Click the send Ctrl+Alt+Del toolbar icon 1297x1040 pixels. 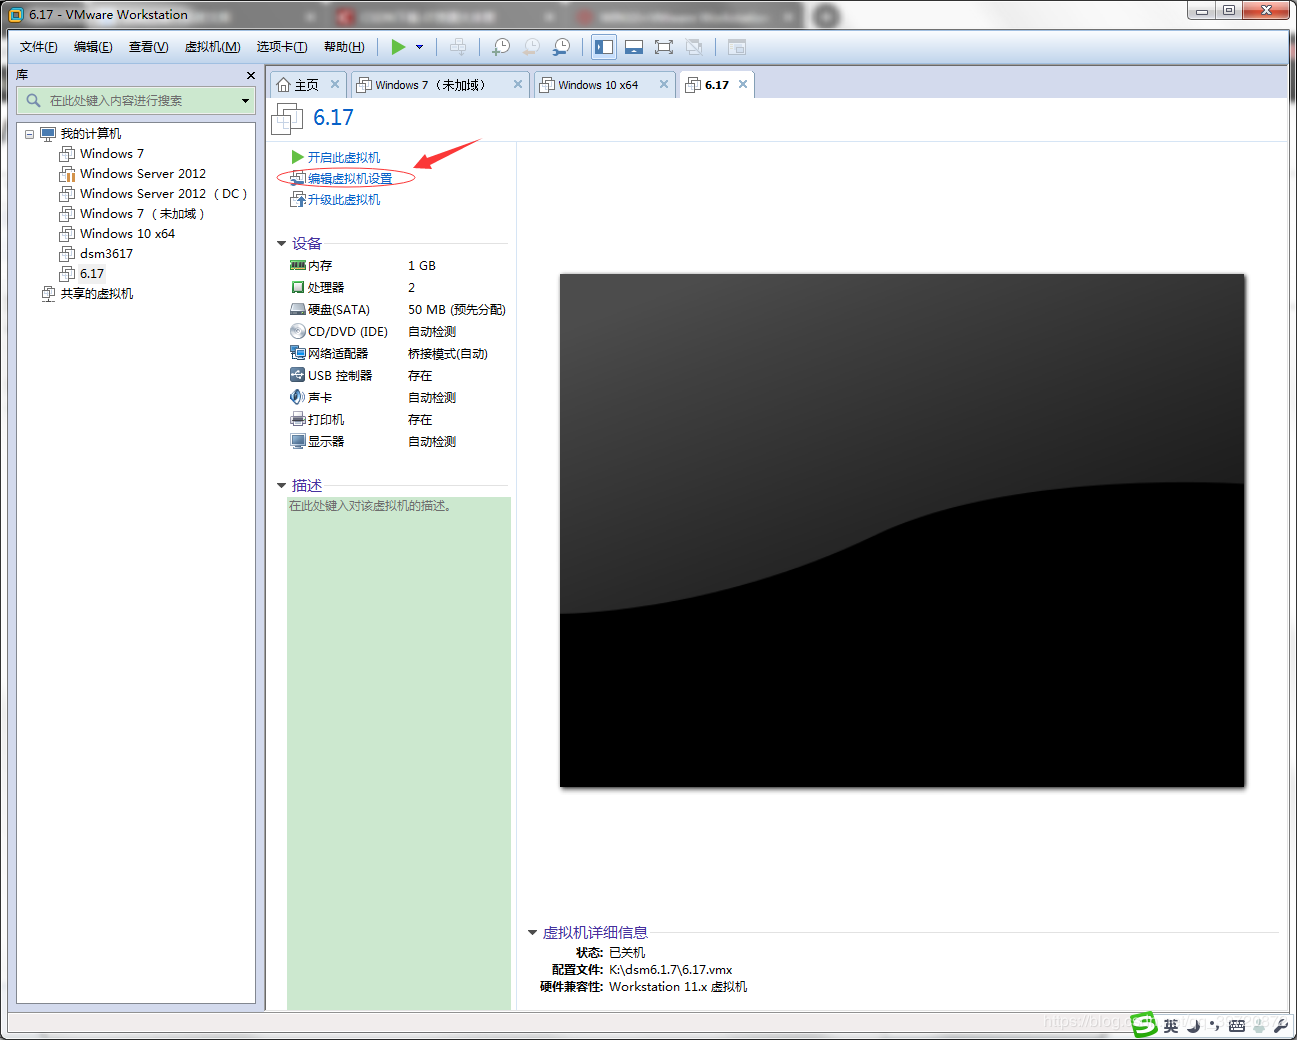tap(458, 47)
